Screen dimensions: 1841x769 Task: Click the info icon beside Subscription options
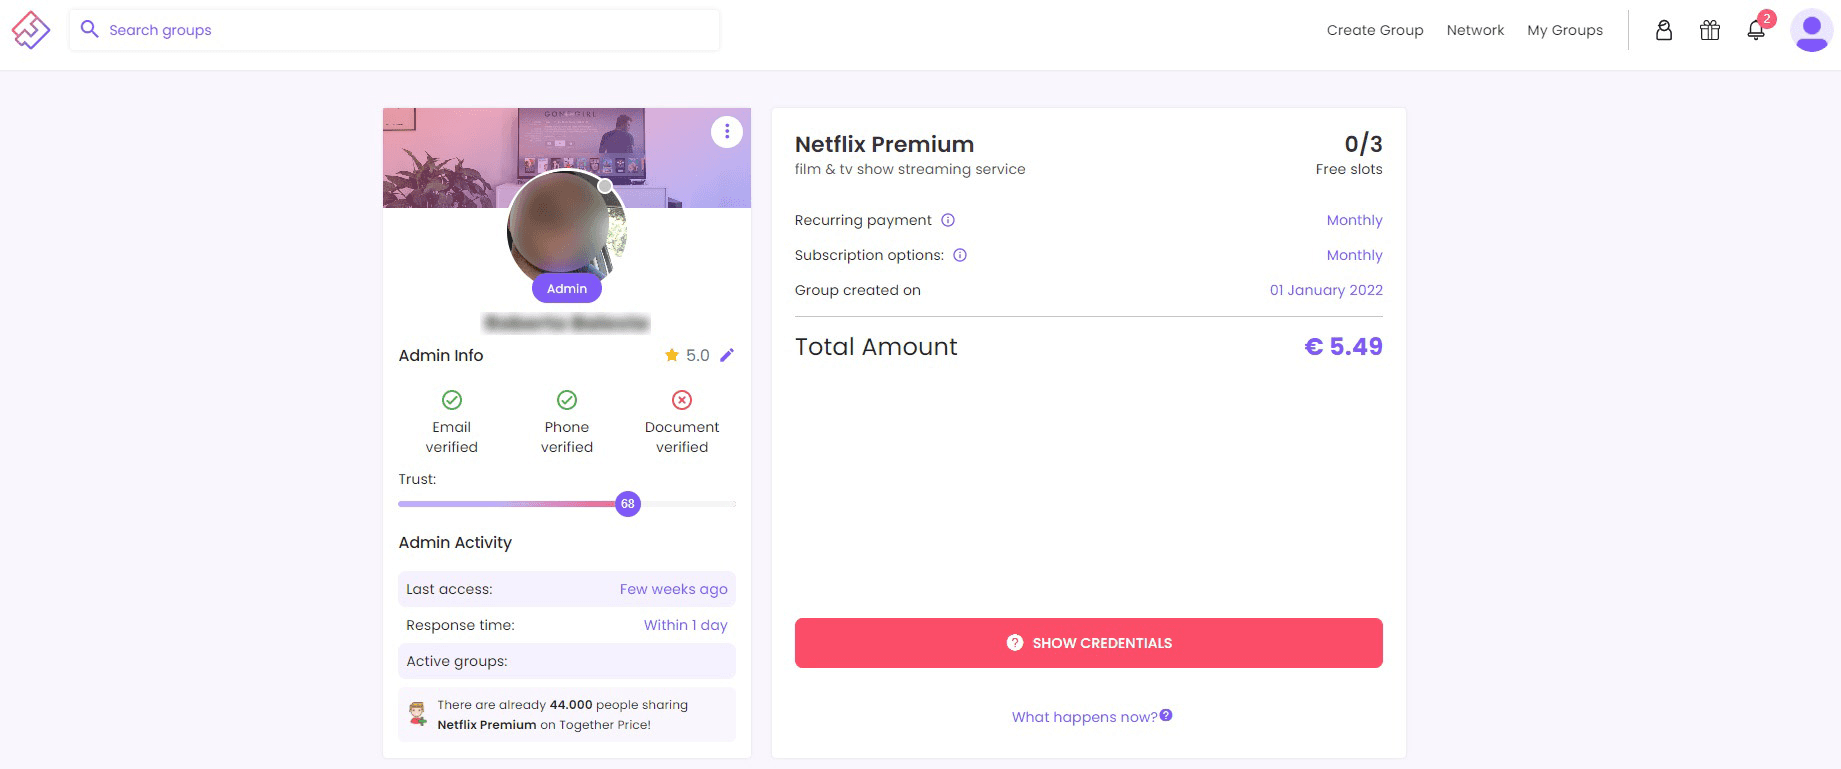click(960, 255)
